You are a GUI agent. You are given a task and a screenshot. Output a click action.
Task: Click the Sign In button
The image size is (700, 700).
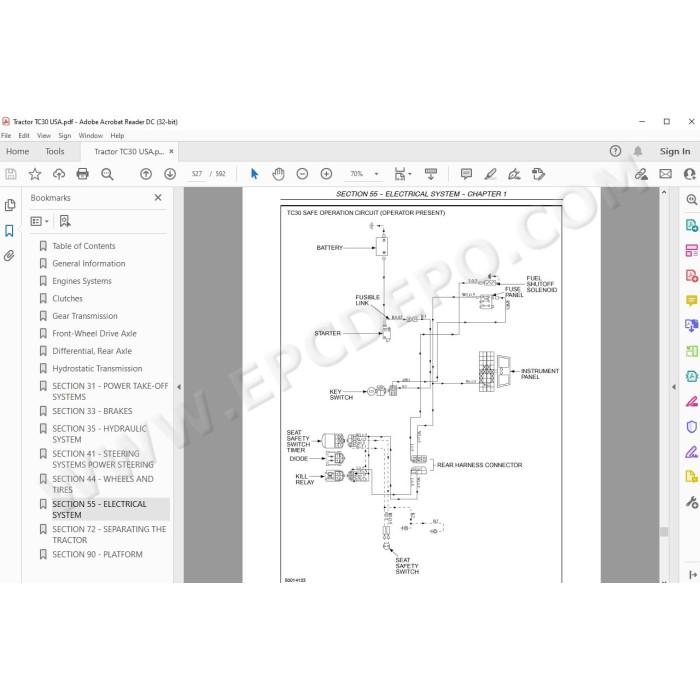tap(675, 151)
